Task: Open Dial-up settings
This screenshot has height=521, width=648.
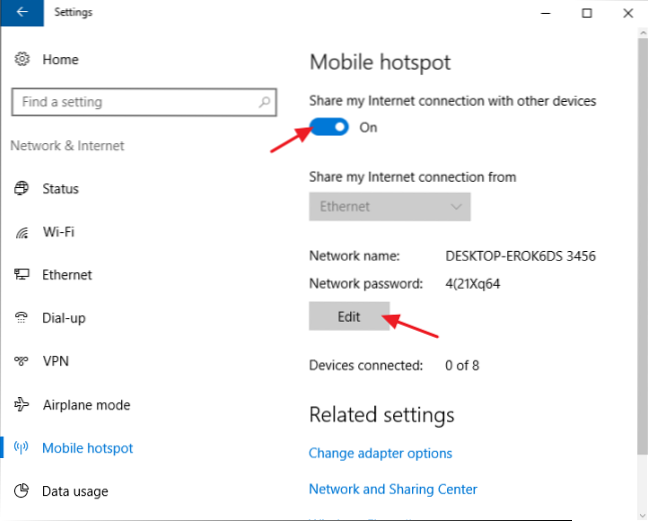Action: point(64,318)
